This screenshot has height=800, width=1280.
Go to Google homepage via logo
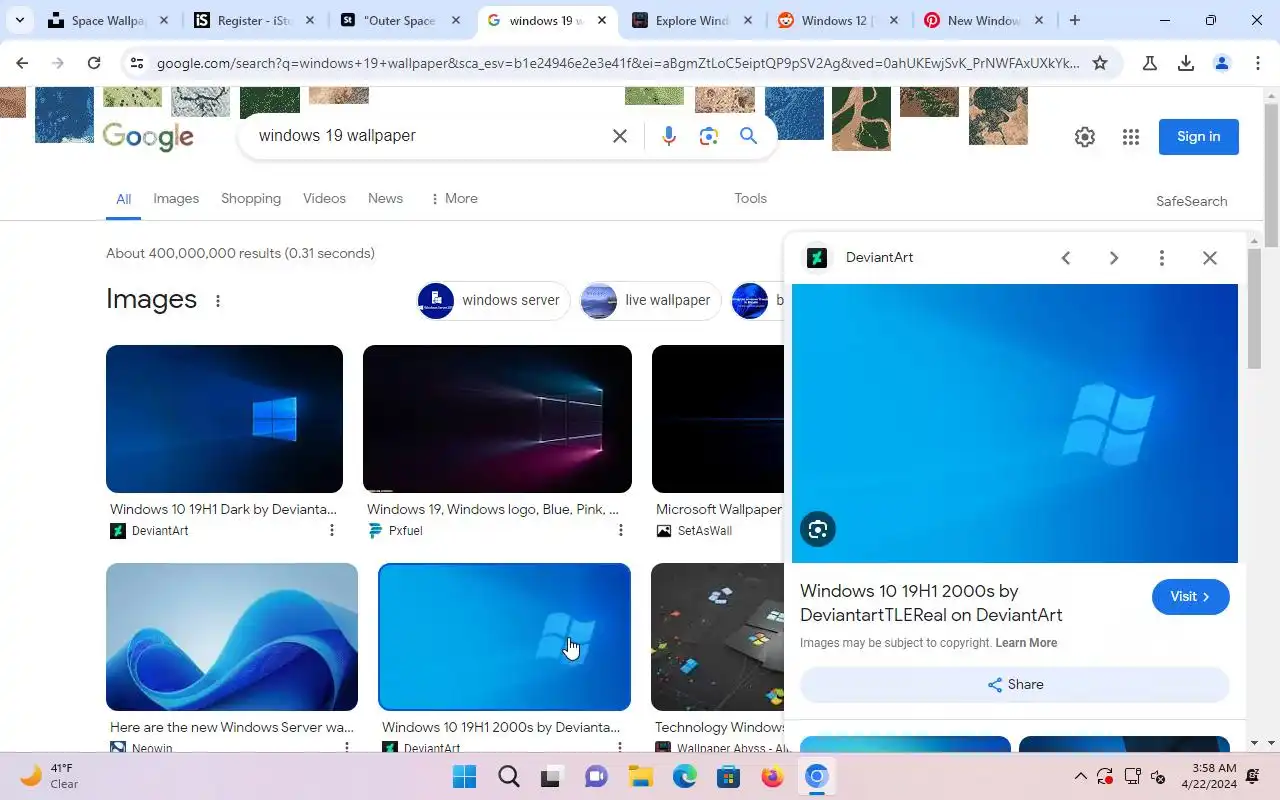pyautogui.click(x=148, y=137)
